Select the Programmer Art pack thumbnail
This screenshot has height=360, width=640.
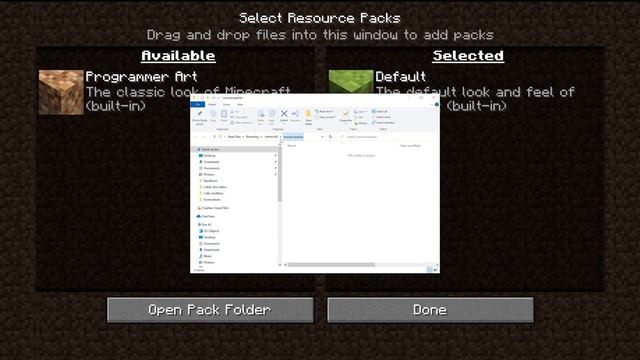click(61, 92)
